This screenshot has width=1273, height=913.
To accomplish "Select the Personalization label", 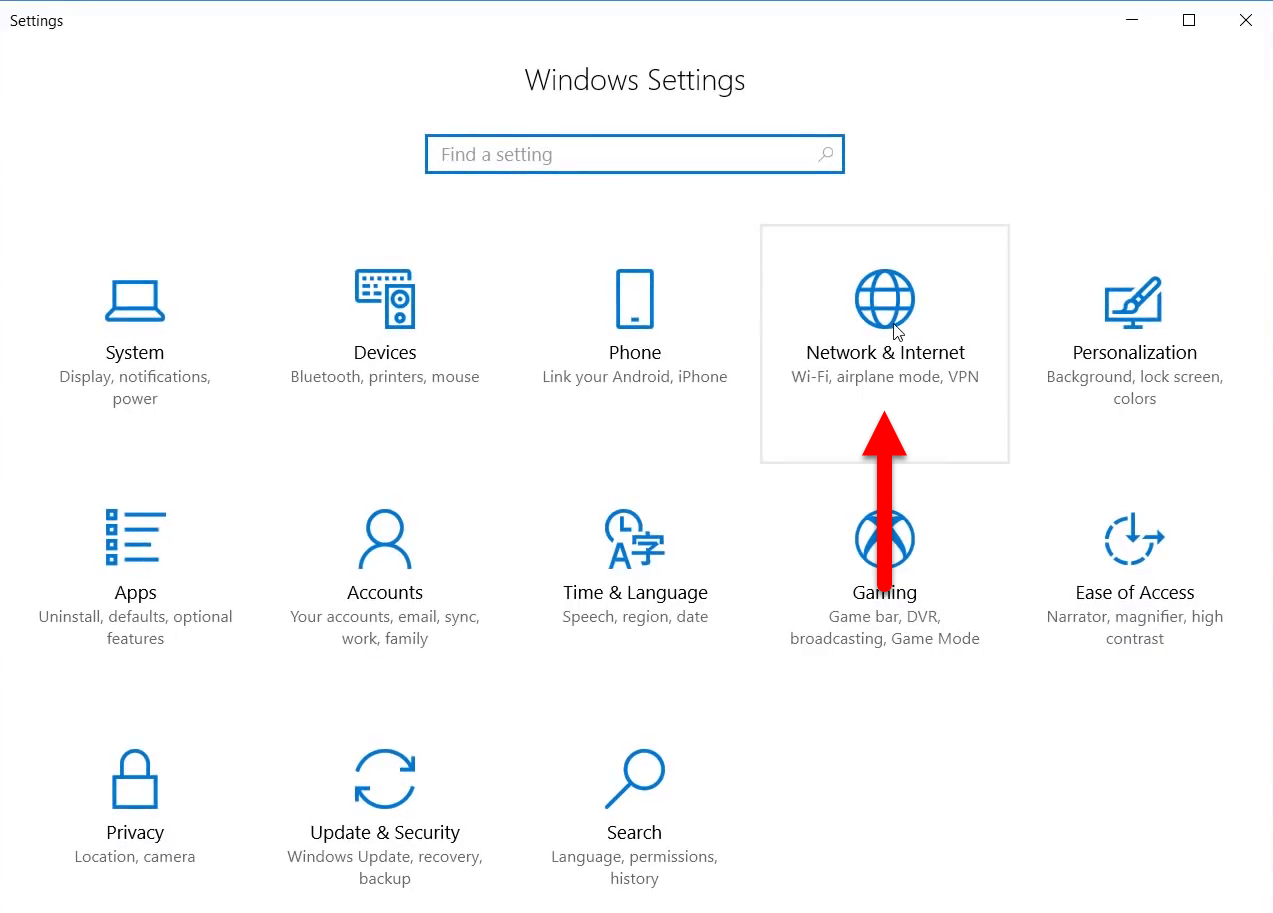I will (x=1134, y=352).
